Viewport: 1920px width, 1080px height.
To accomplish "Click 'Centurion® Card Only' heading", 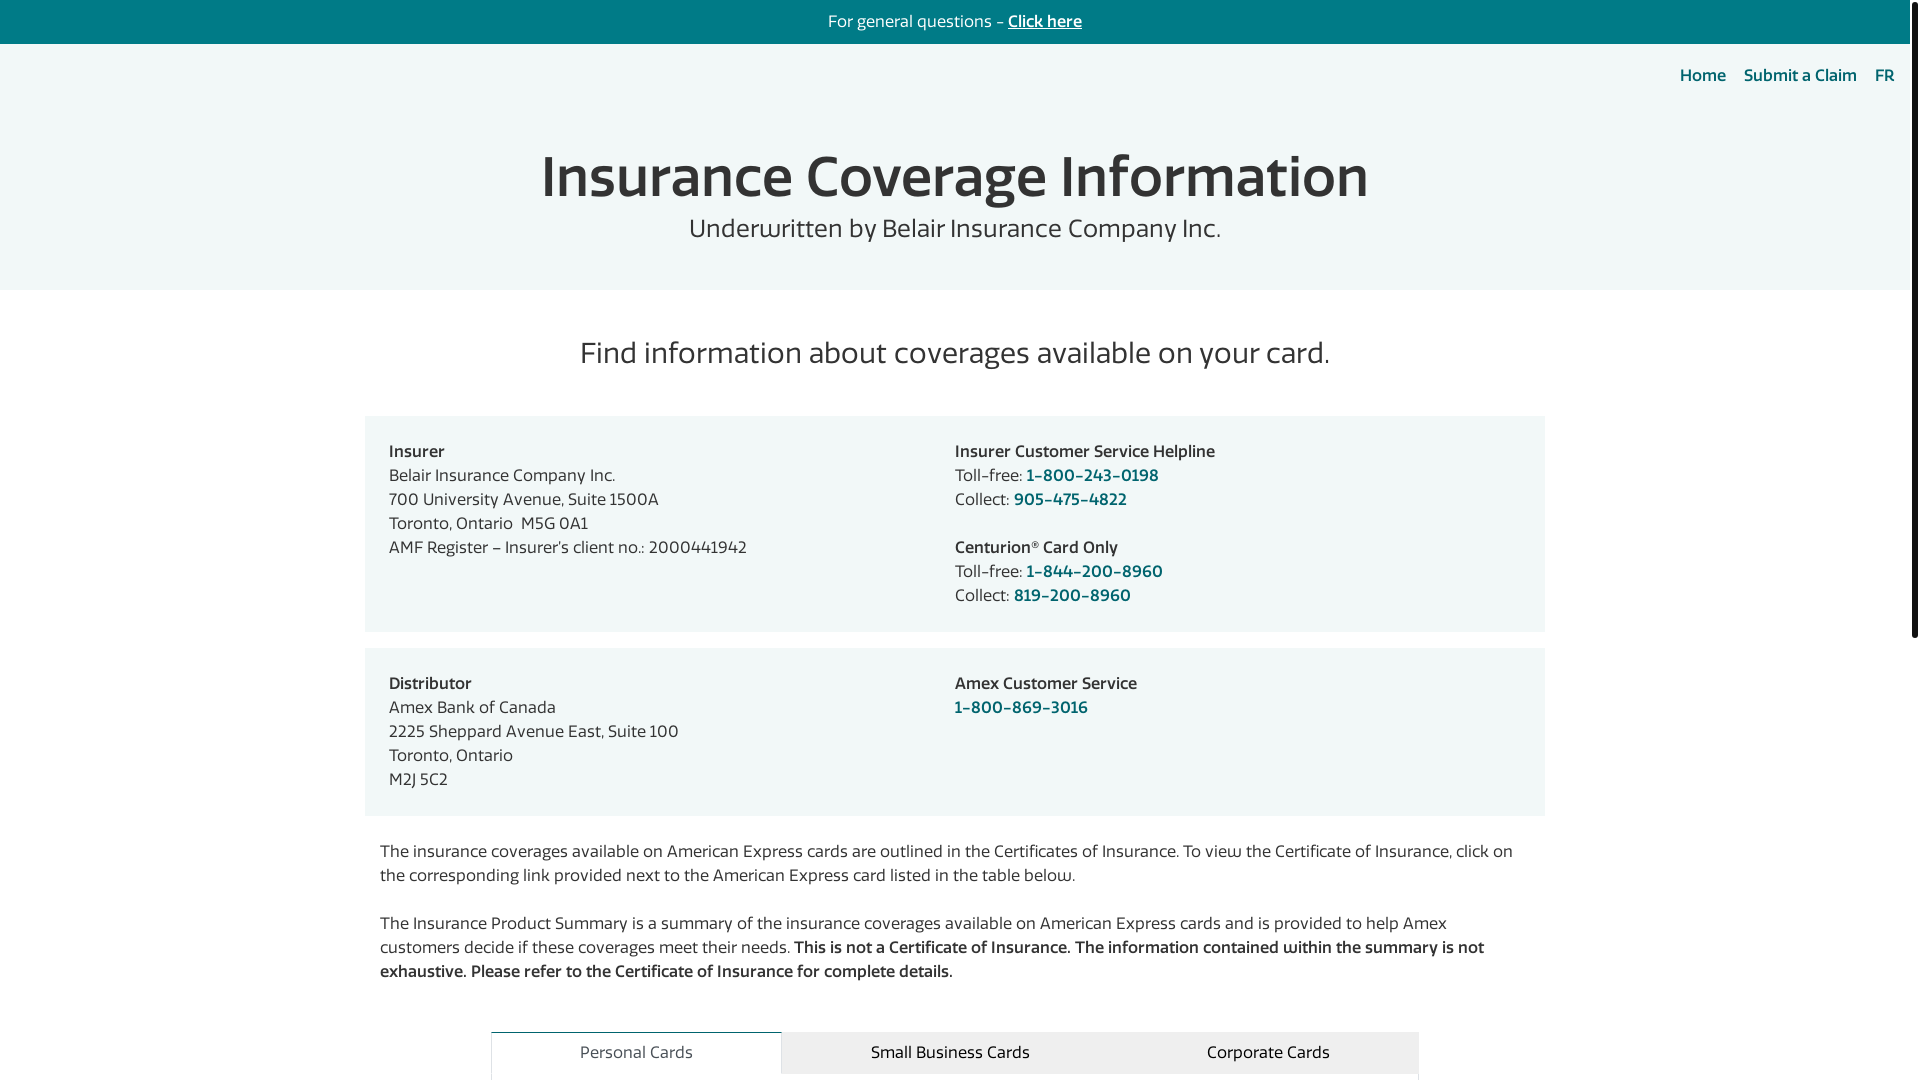I will tap(1036, 547).
